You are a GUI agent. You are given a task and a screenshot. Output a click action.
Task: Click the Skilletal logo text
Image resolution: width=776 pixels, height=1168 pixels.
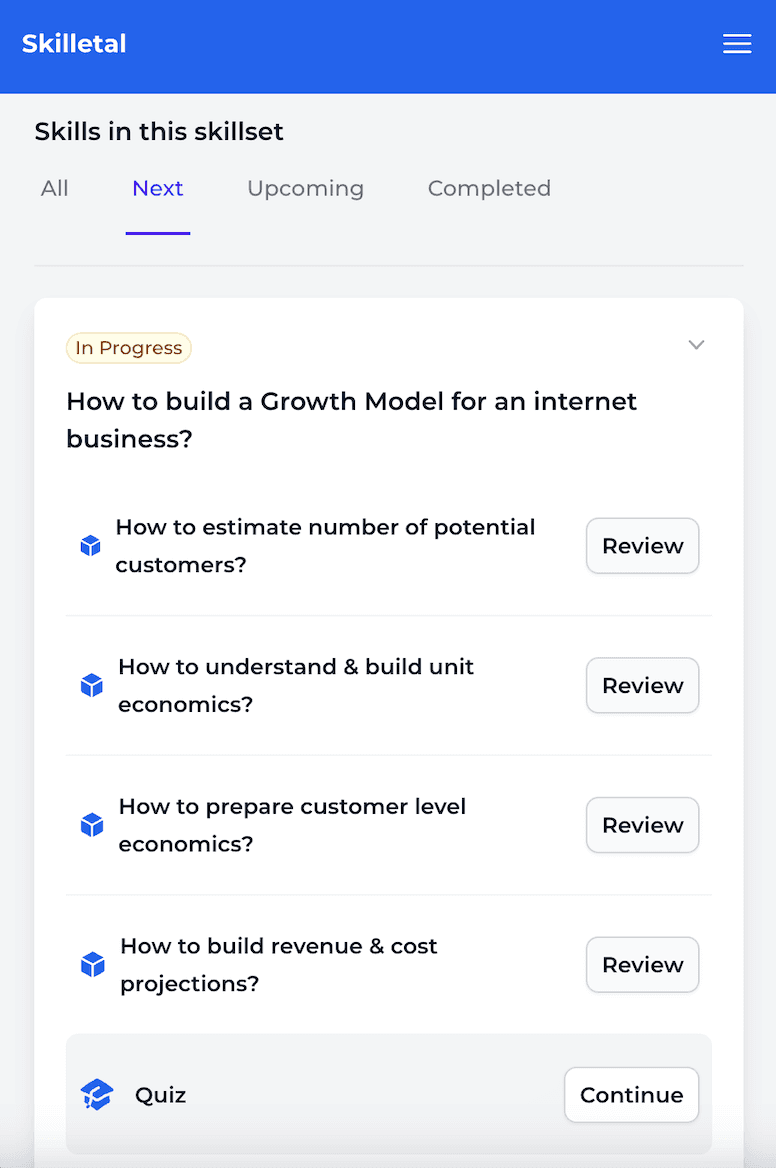tap(74, 45)
